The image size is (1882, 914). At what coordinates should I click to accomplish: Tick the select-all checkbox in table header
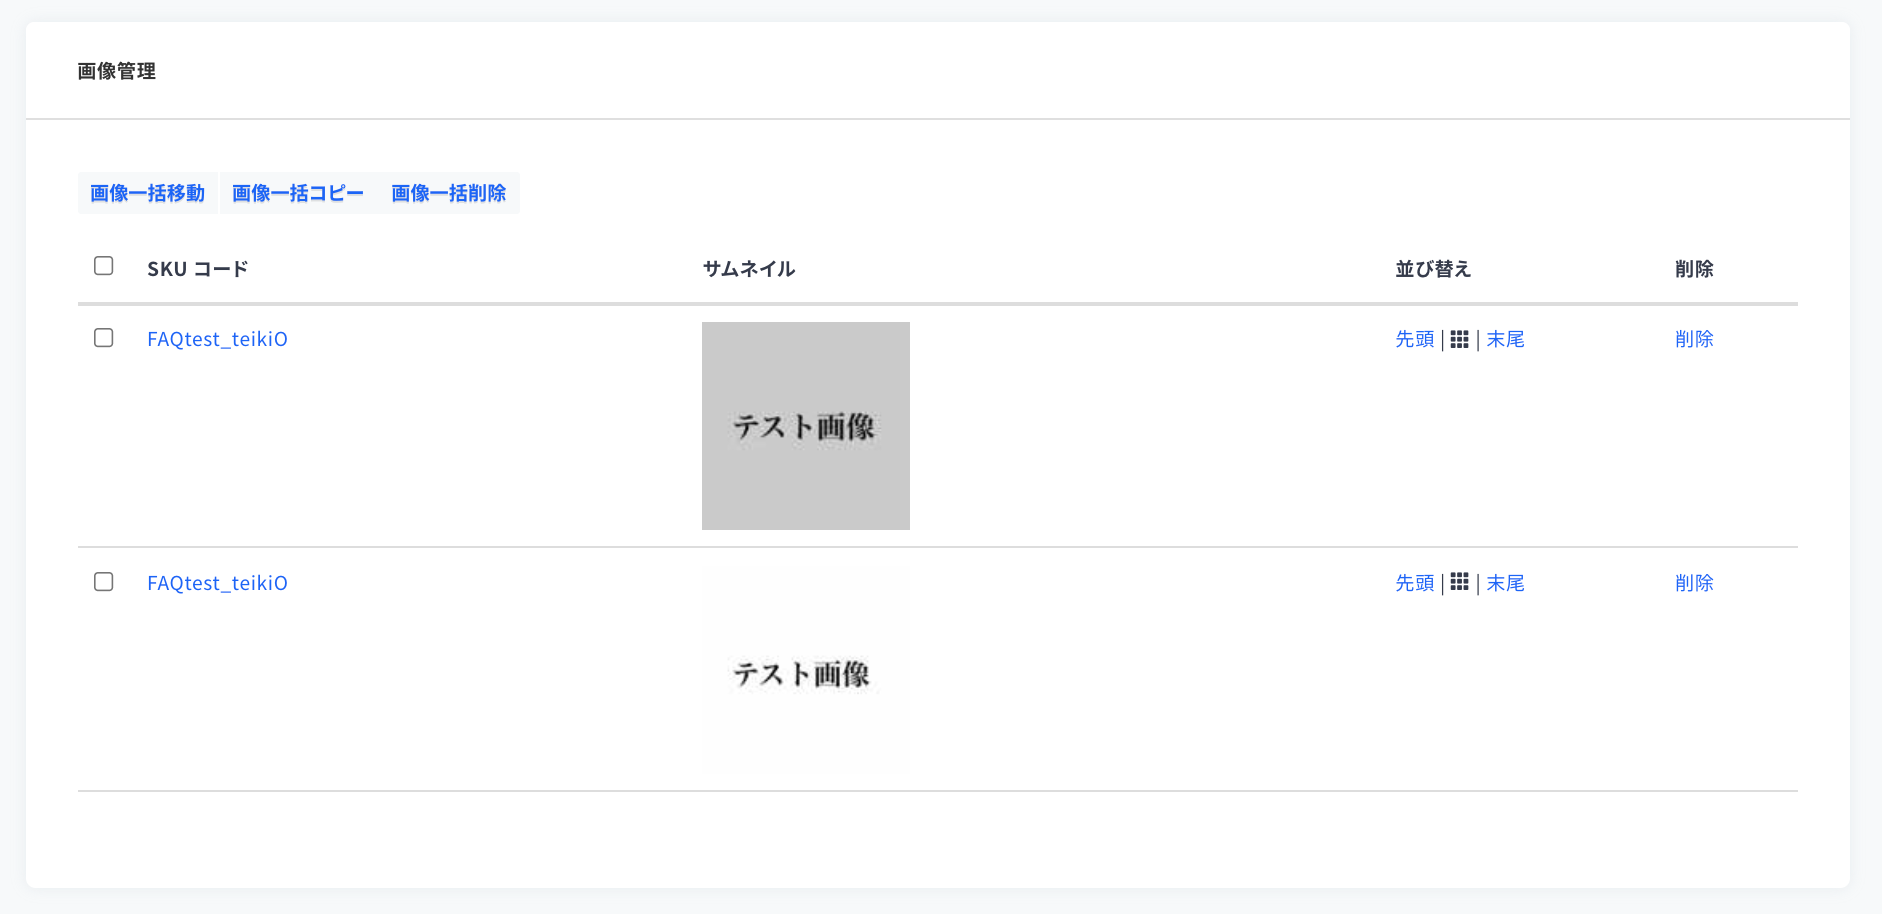coord(104,266)
